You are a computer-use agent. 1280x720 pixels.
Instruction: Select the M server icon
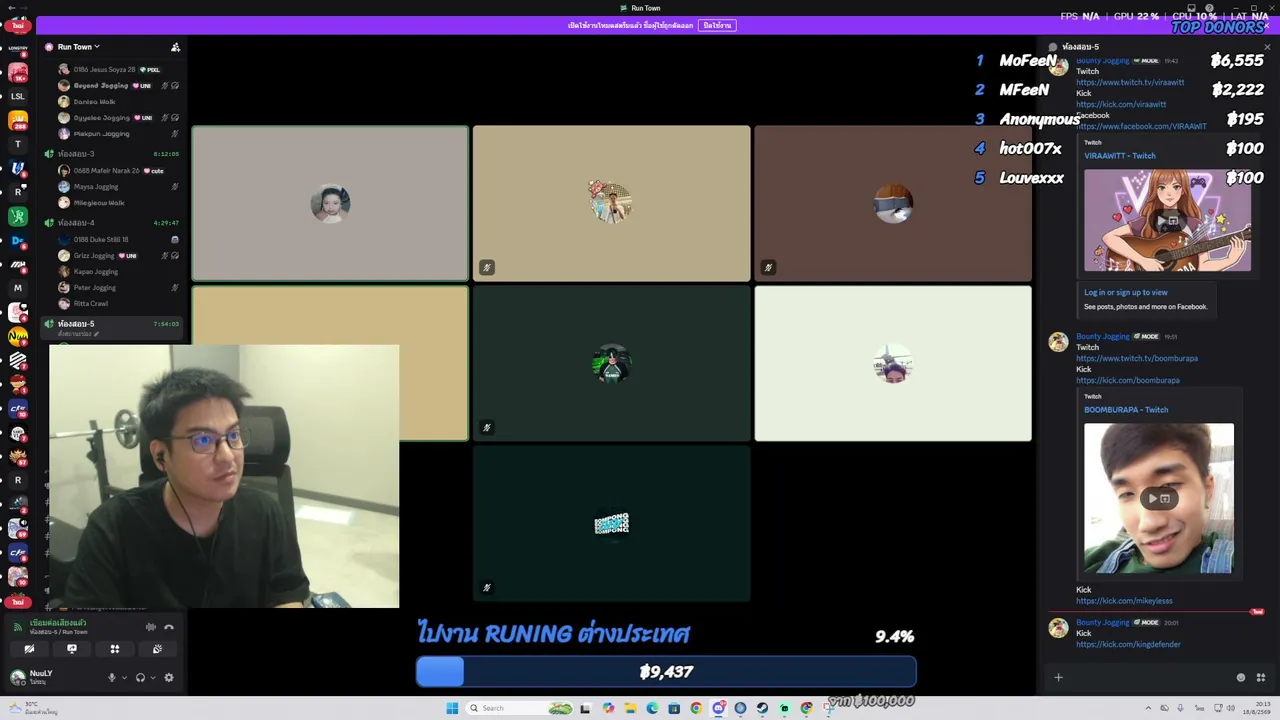coord(18,288)
